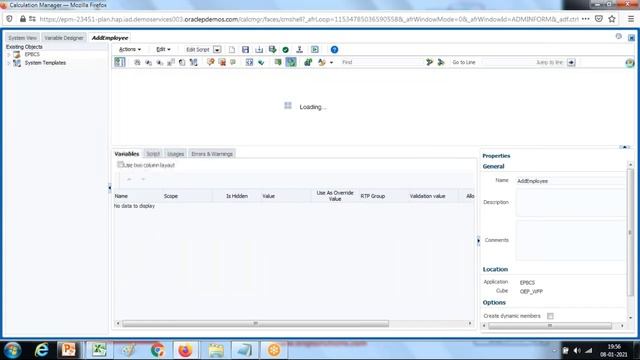Click the Validation value column header
Image resolution: width=640 pixels, height=360 pixels.
point(427,196)
